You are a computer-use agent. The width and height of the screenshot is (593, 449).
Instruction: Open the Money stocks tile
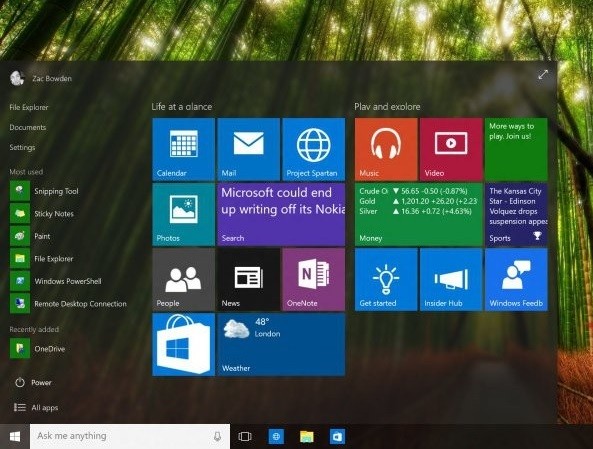[x=419, y=214]
